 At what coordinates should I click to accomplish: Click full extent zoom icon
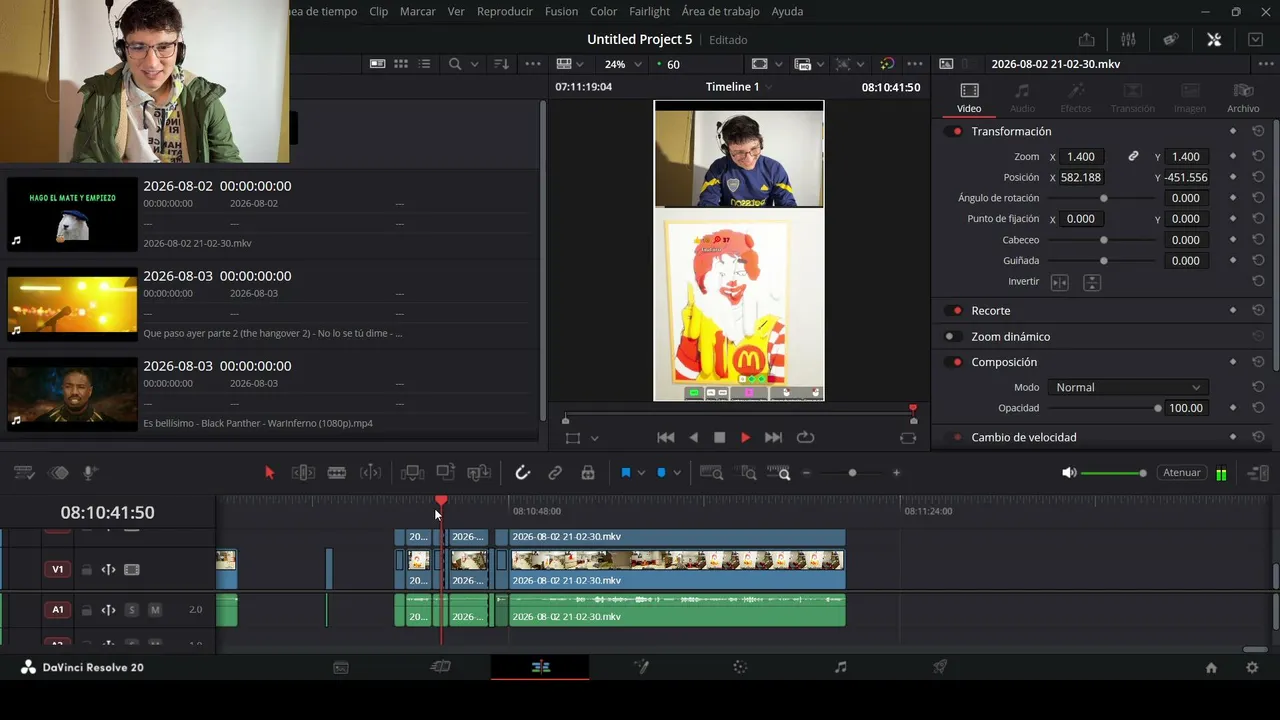point(711,473)
